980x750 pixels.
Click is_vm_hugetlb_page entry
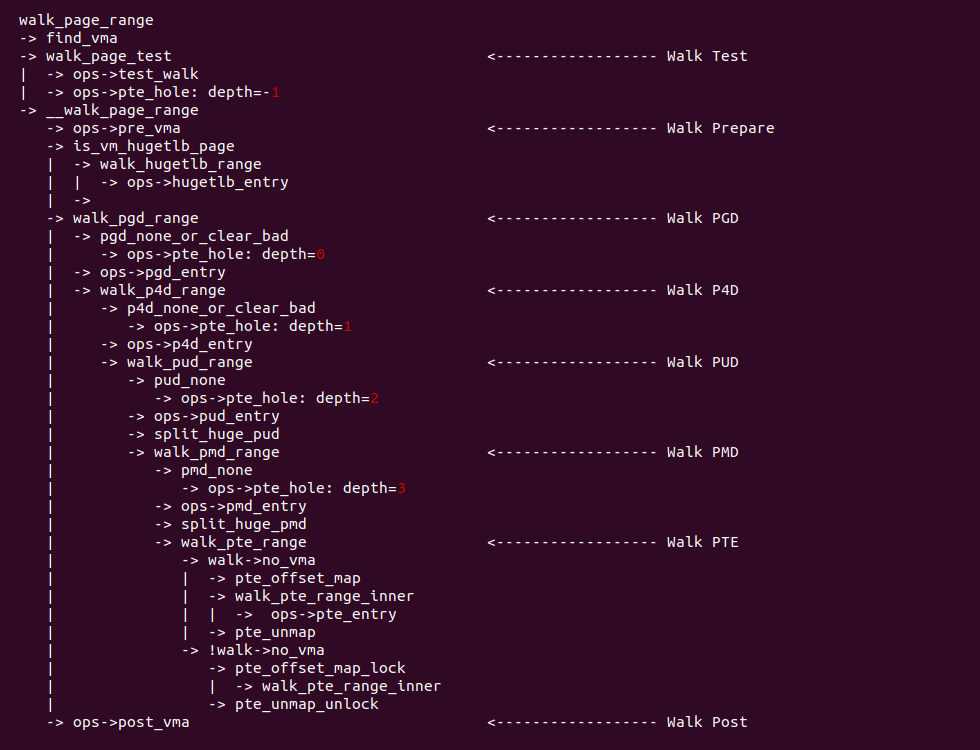point(153,146)
